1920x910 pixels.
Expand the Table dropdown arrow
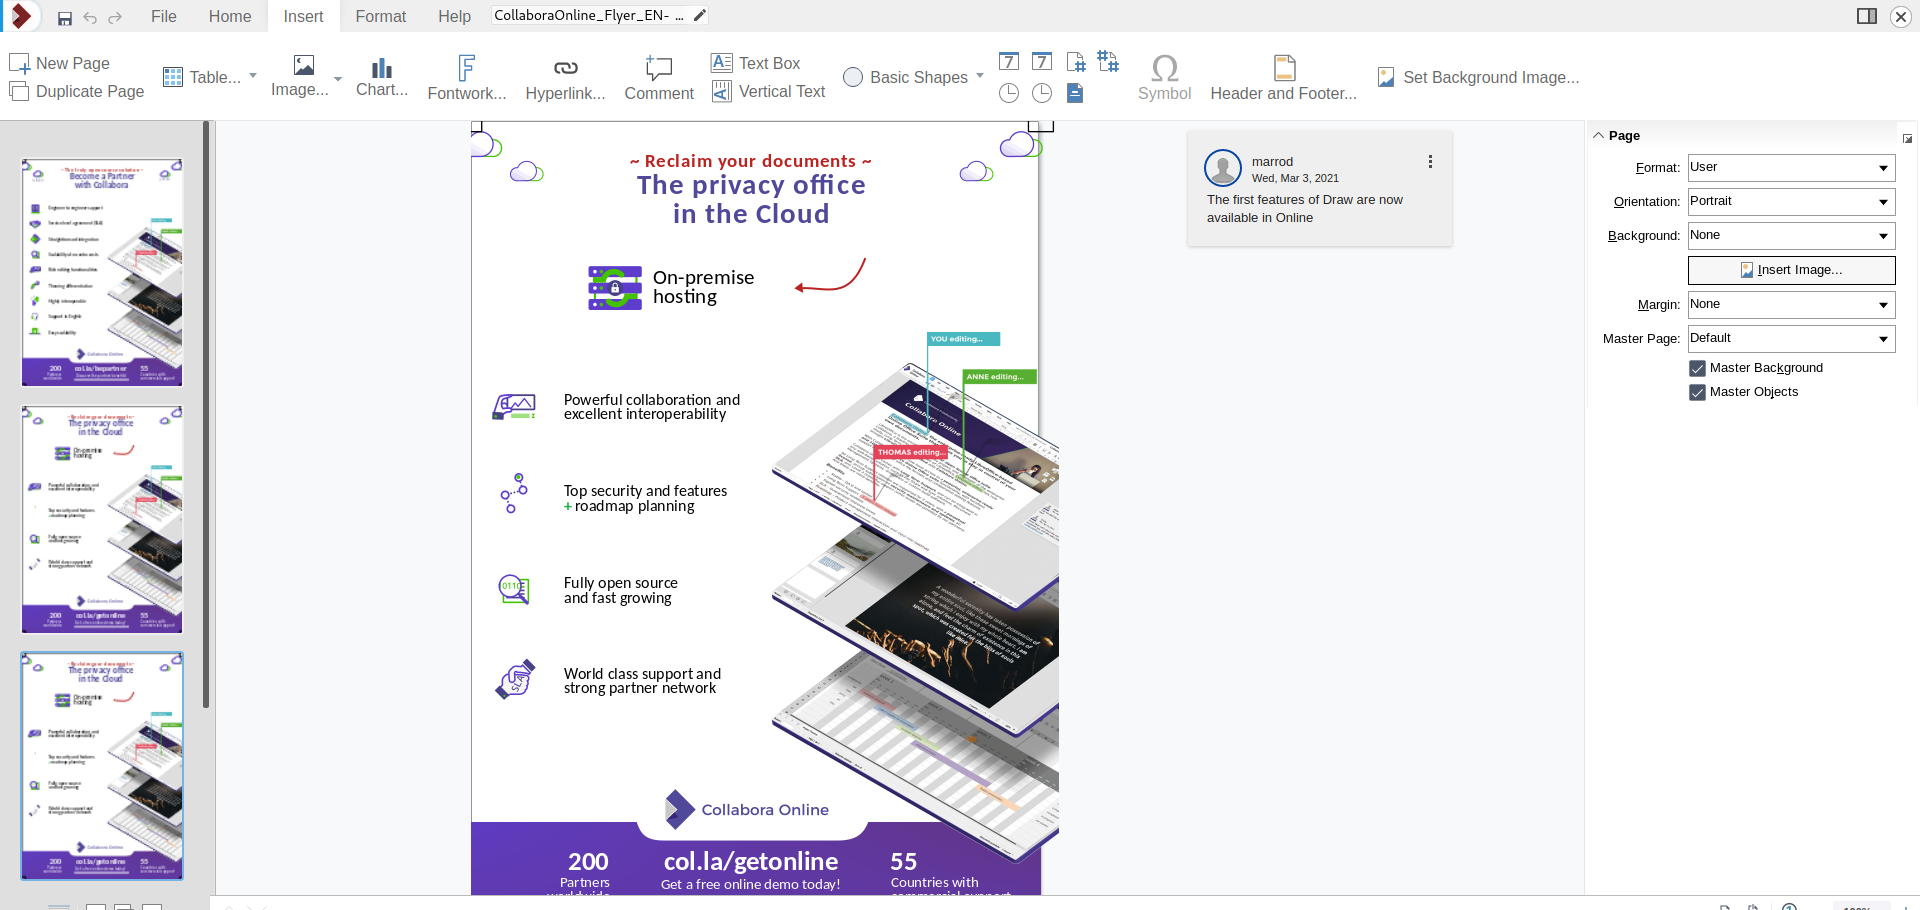(x=253, y=76)
